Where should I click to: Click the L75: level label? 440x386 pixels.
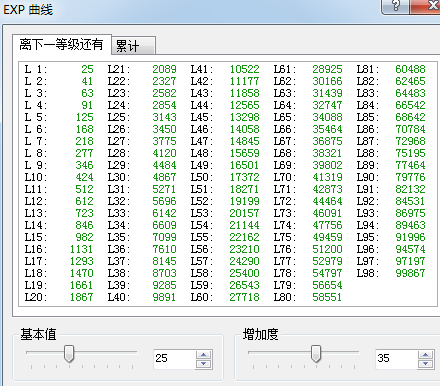tap(285, 237)
